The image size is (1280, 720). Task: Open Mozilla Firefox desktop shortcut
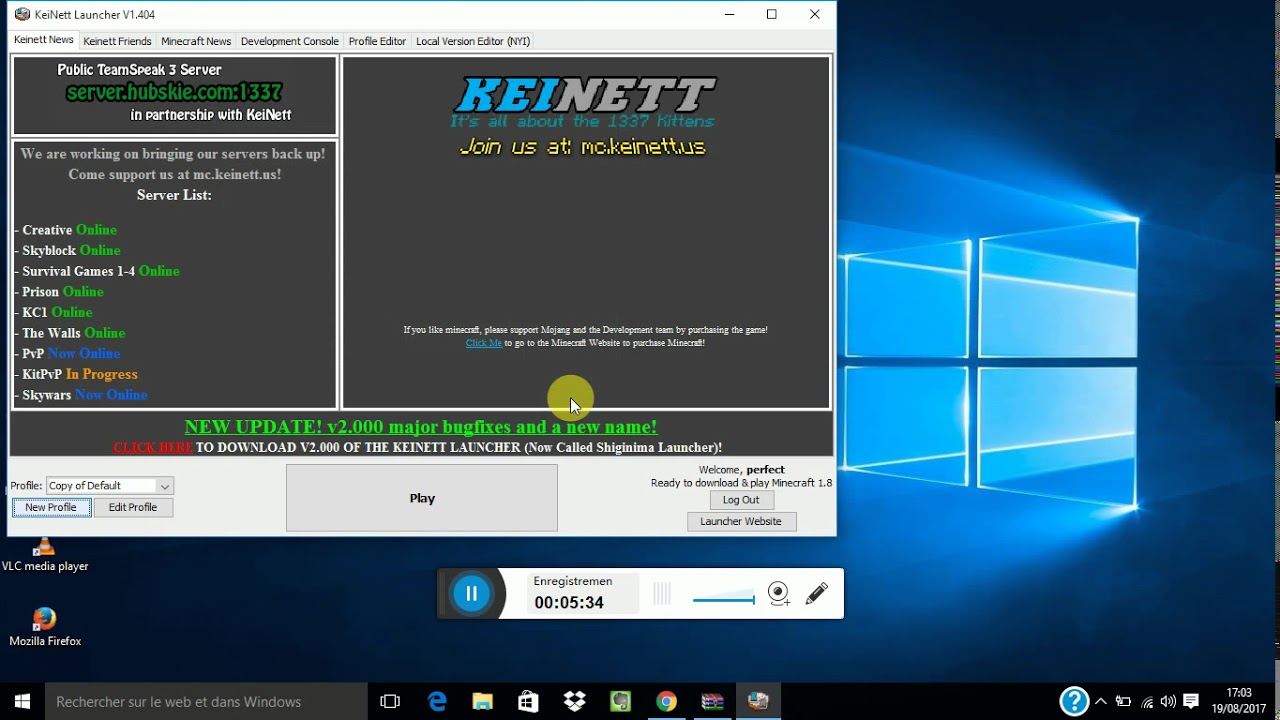pyautogui.click(x=45, y=627)
